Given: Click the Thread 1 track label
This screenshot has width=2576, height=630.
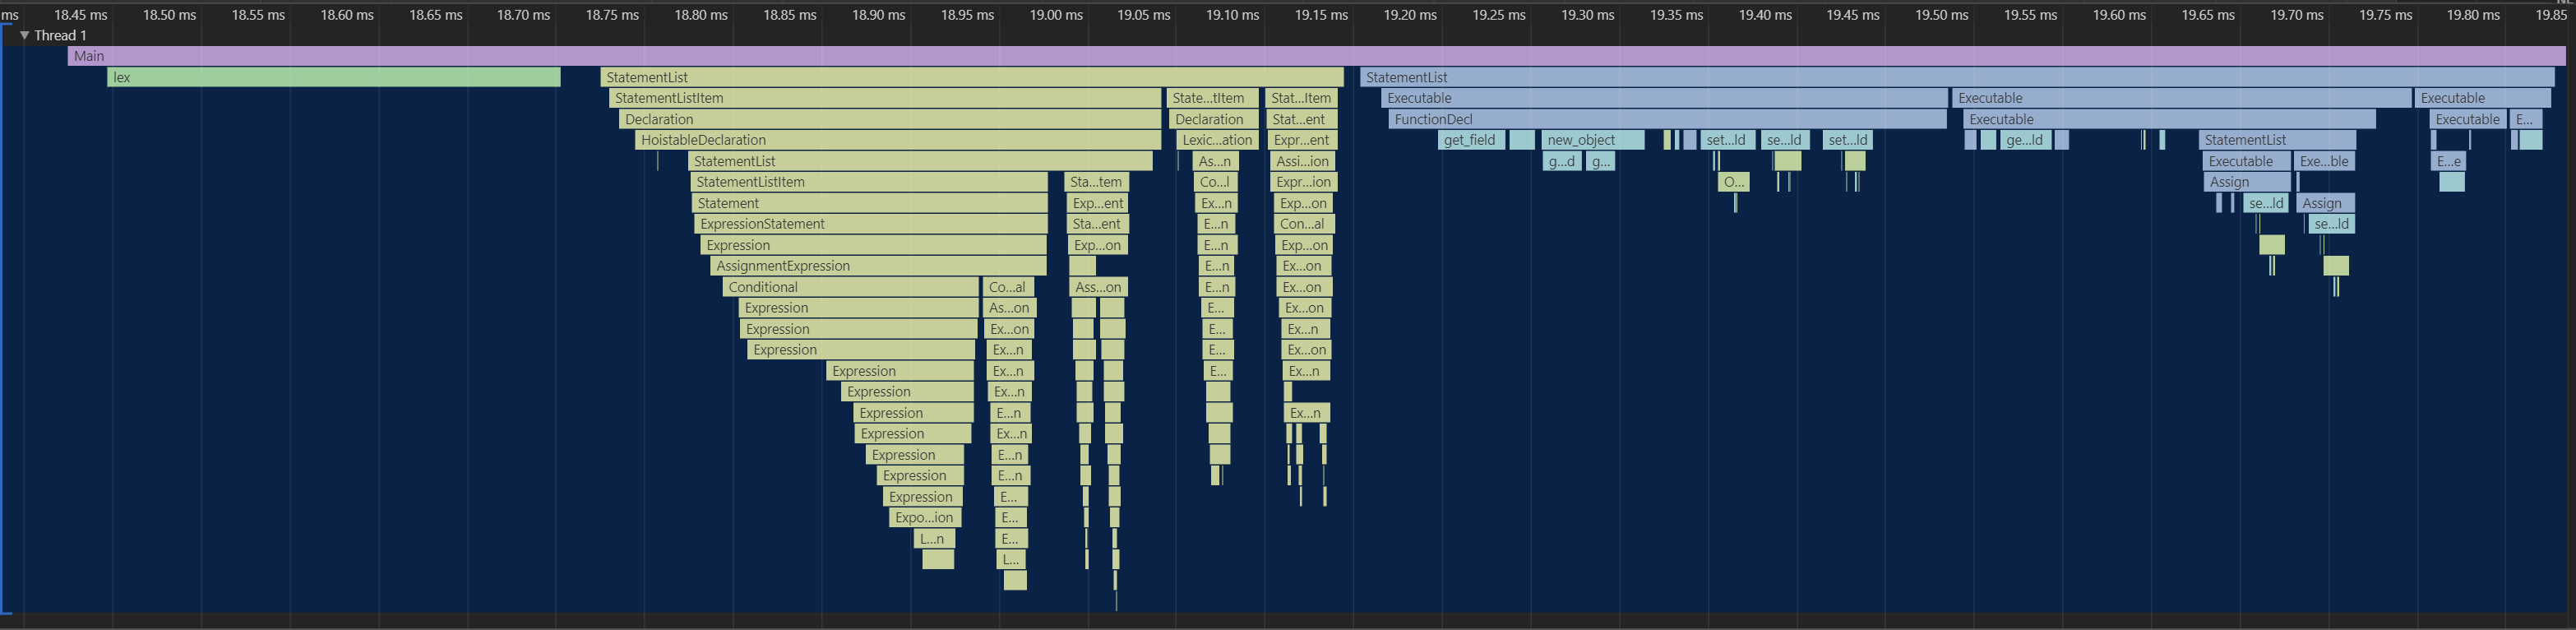Looking at the screenshot, I should coord(60,35).
